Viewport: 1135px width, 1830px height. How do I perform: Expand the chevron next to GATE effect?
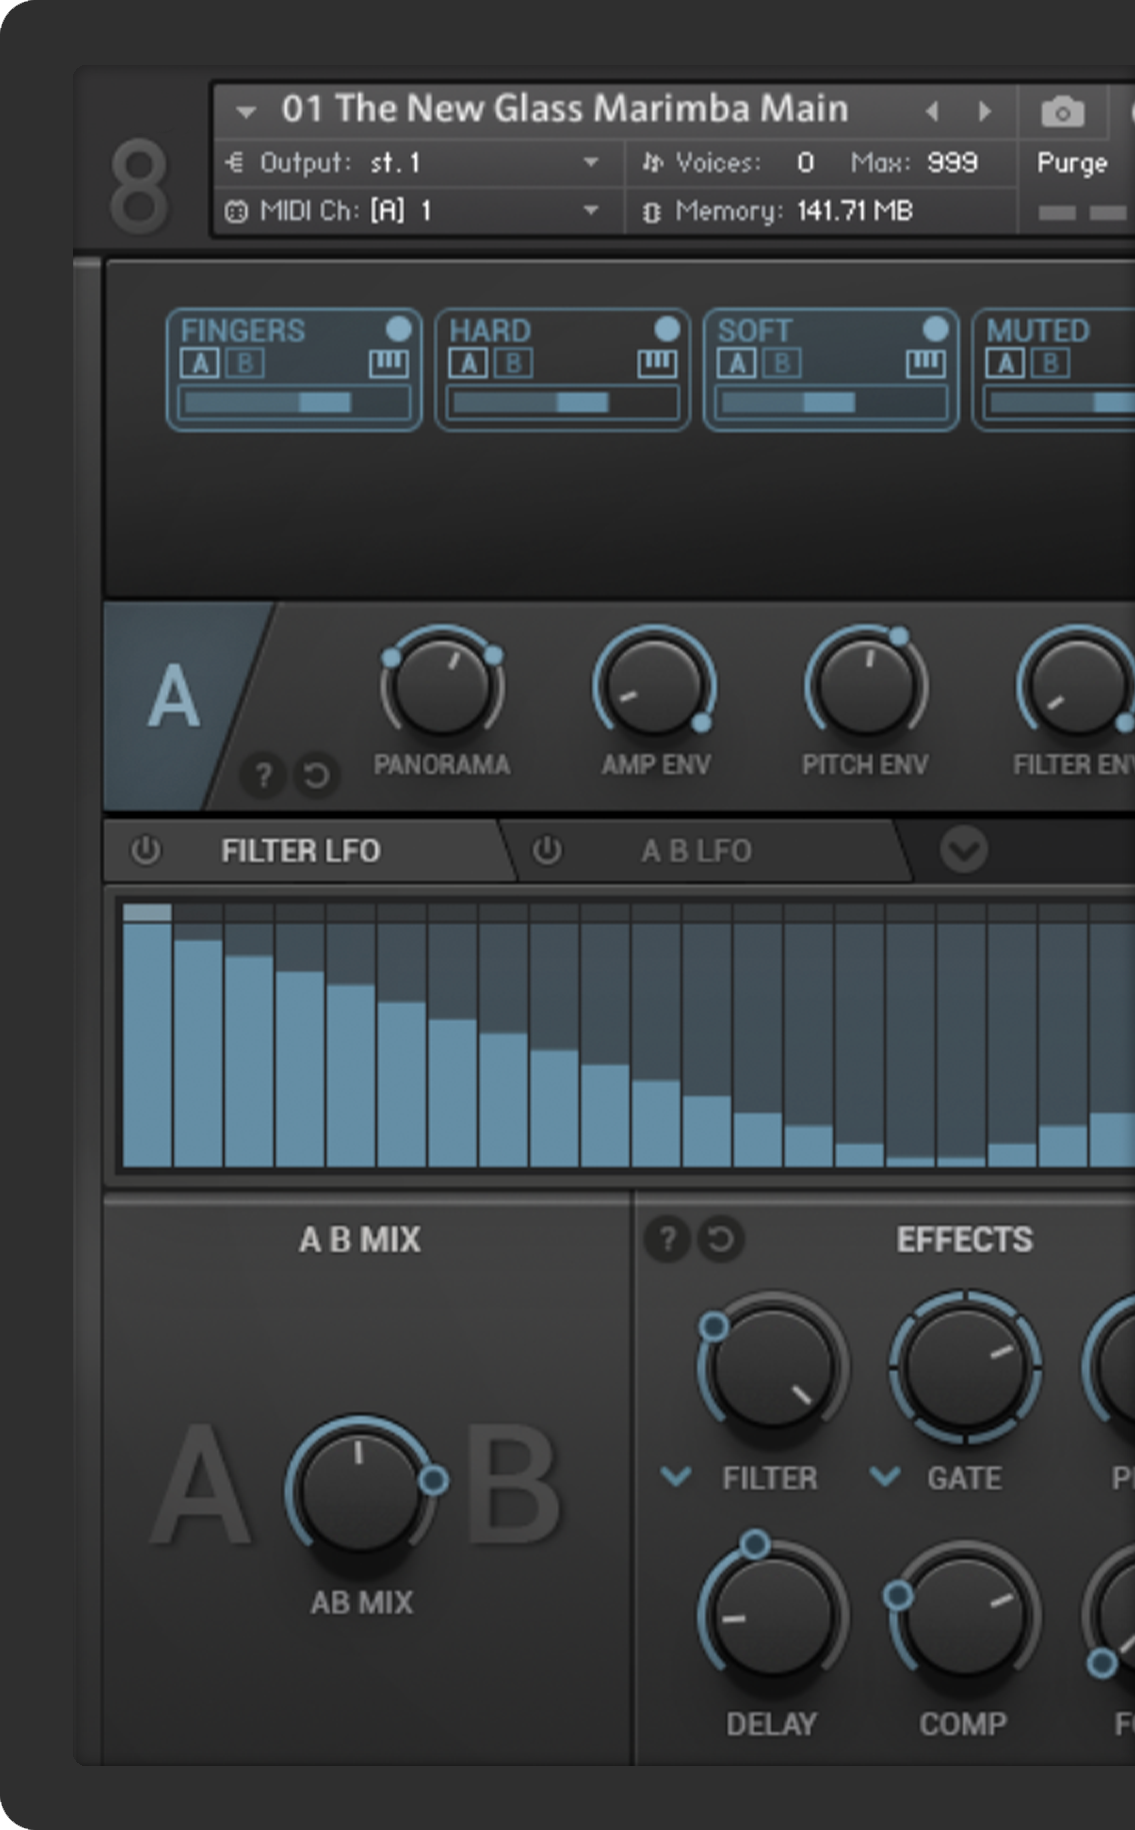click(885, 1476)
